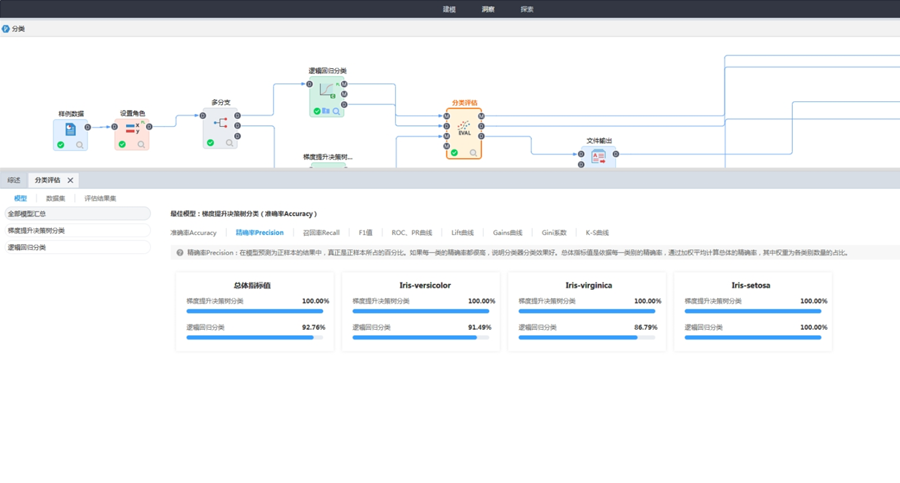Open 探索 in the top menu
Image resolution: width=900 pixels, height=483 pixels.
(527, 9)
